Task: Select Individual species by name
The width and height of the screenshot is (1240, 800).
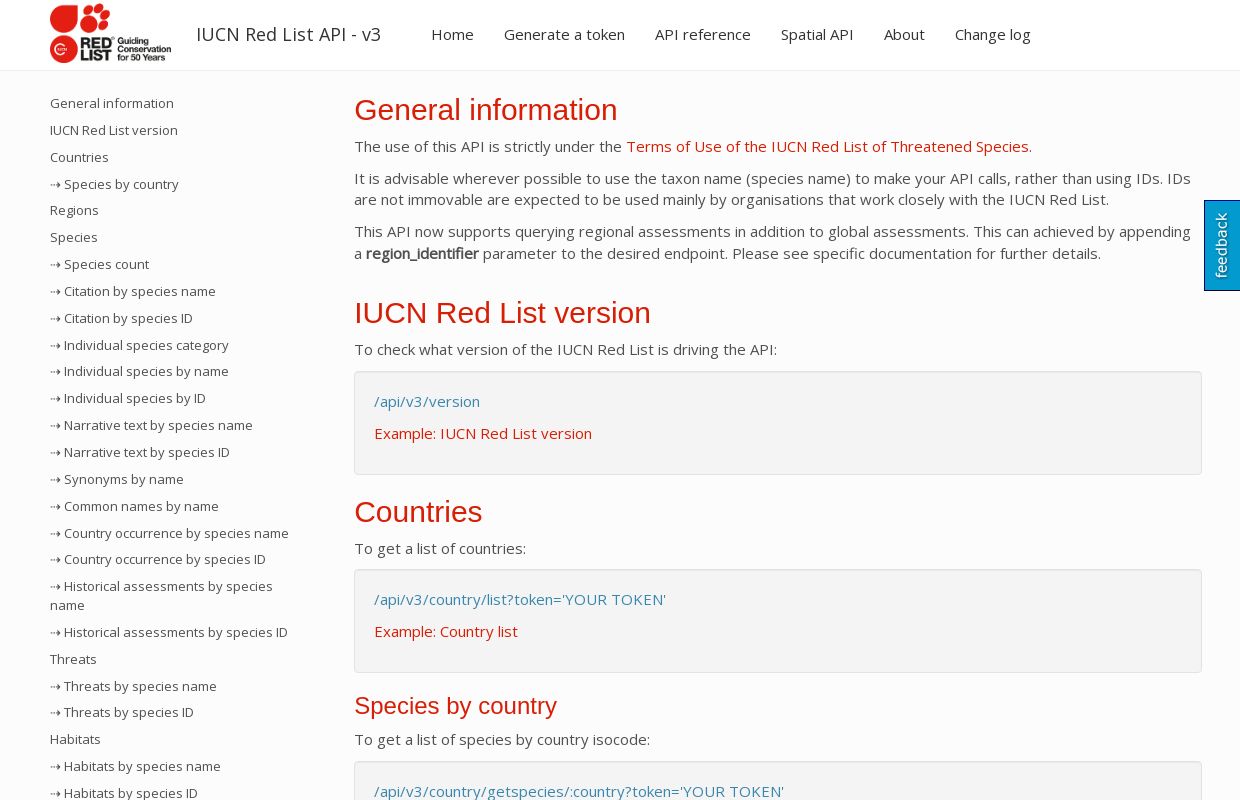Action: click(140, 371)
